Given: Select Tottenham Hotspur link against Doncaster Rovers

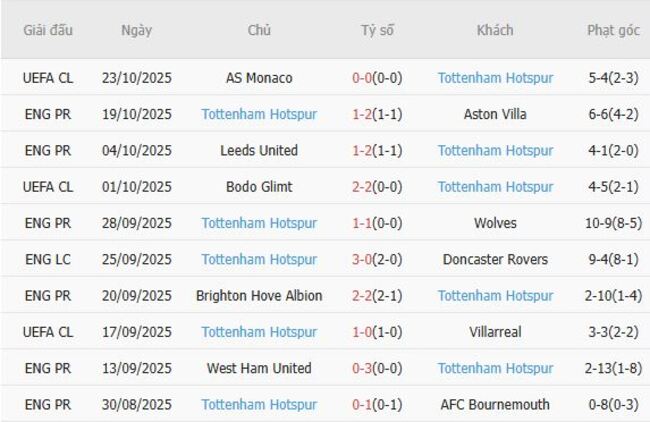Looking at the screenshot, I should point(259,259).
